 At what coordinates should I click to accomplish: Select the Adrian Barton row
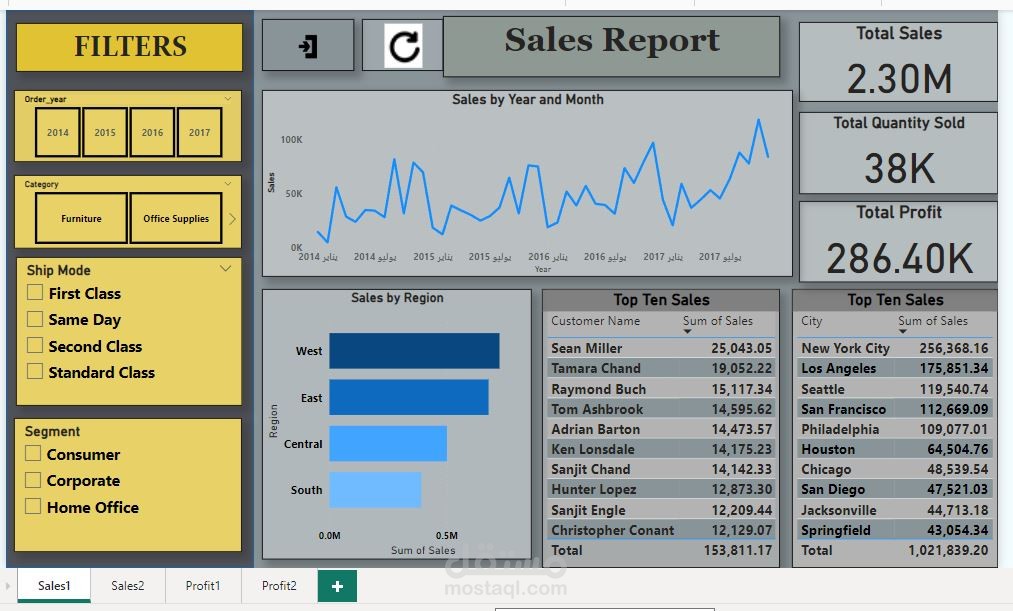[x=661, y=429]
